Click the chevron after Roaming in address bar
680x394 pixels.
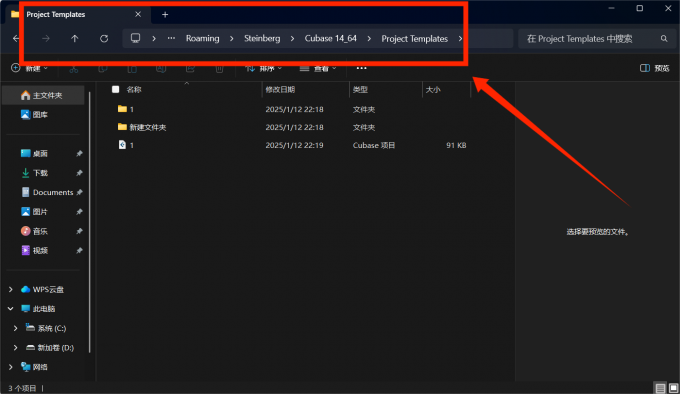tap(232, 39)
